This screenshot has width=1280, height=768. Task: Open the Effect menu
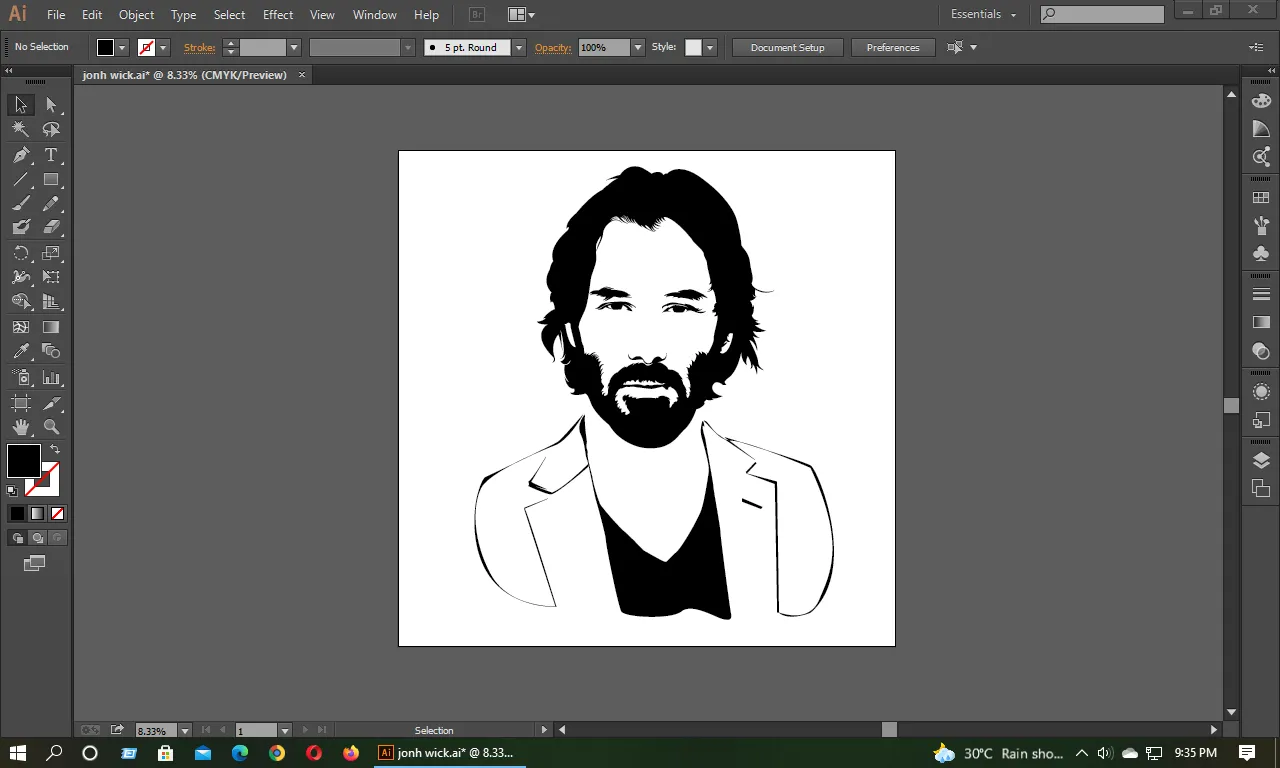(278, 14)
